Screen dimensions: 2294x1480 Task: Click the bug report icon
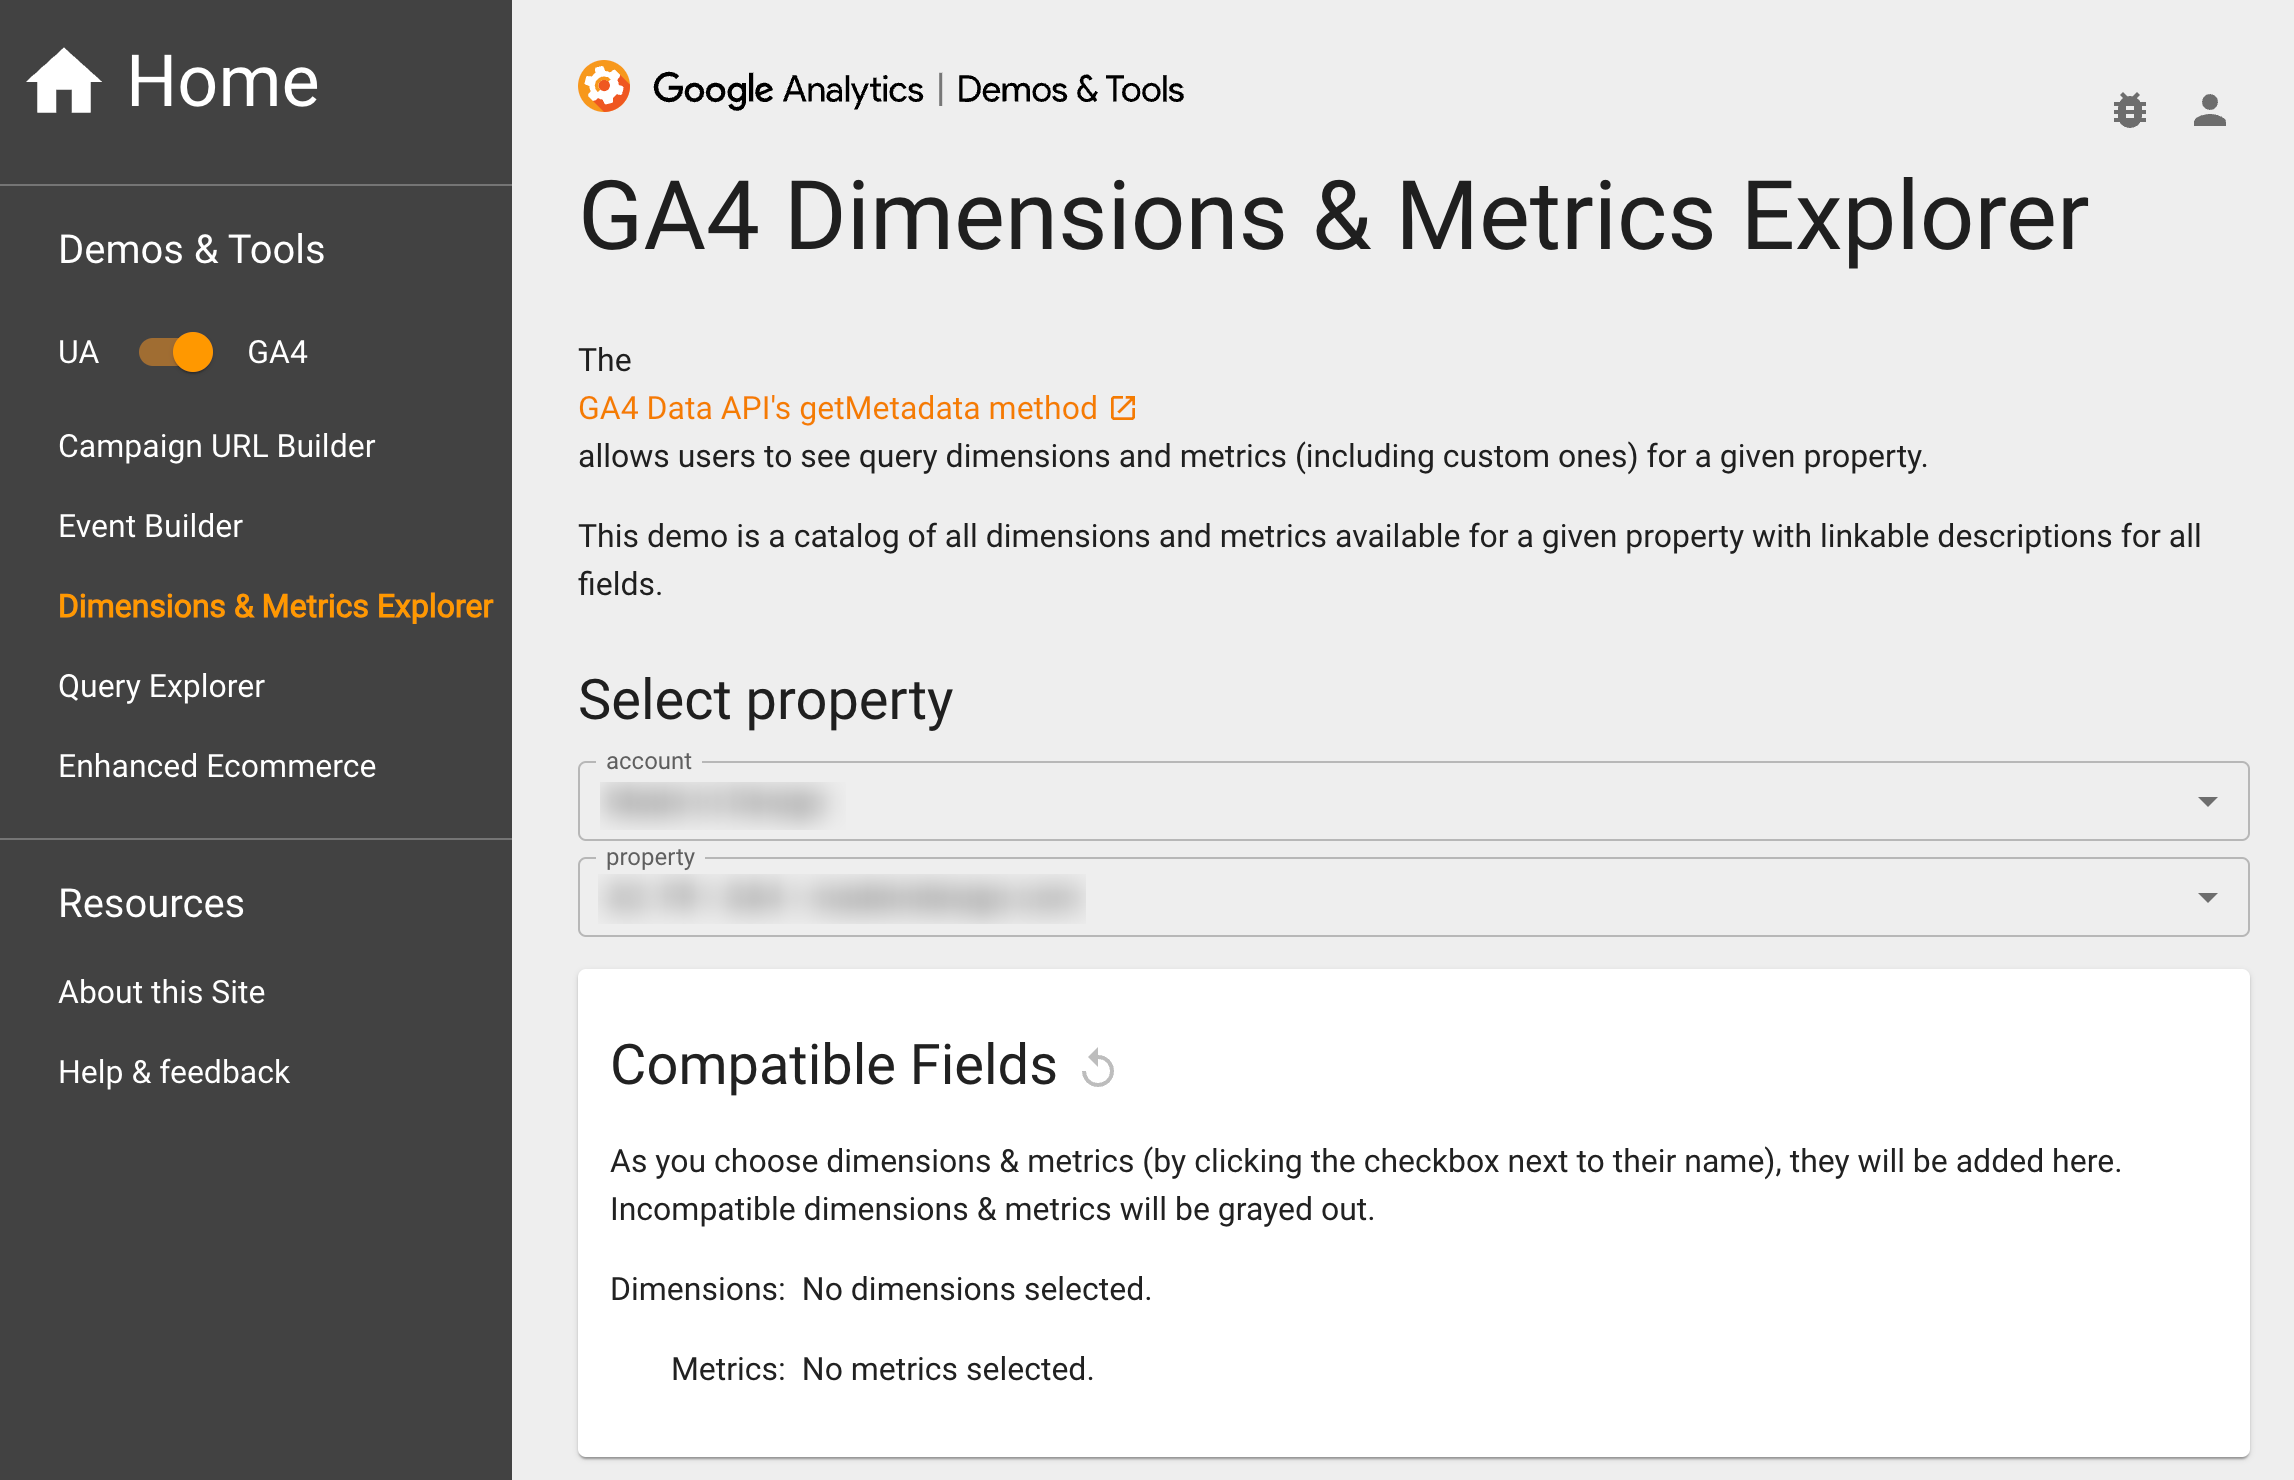tap(2131, 110)
